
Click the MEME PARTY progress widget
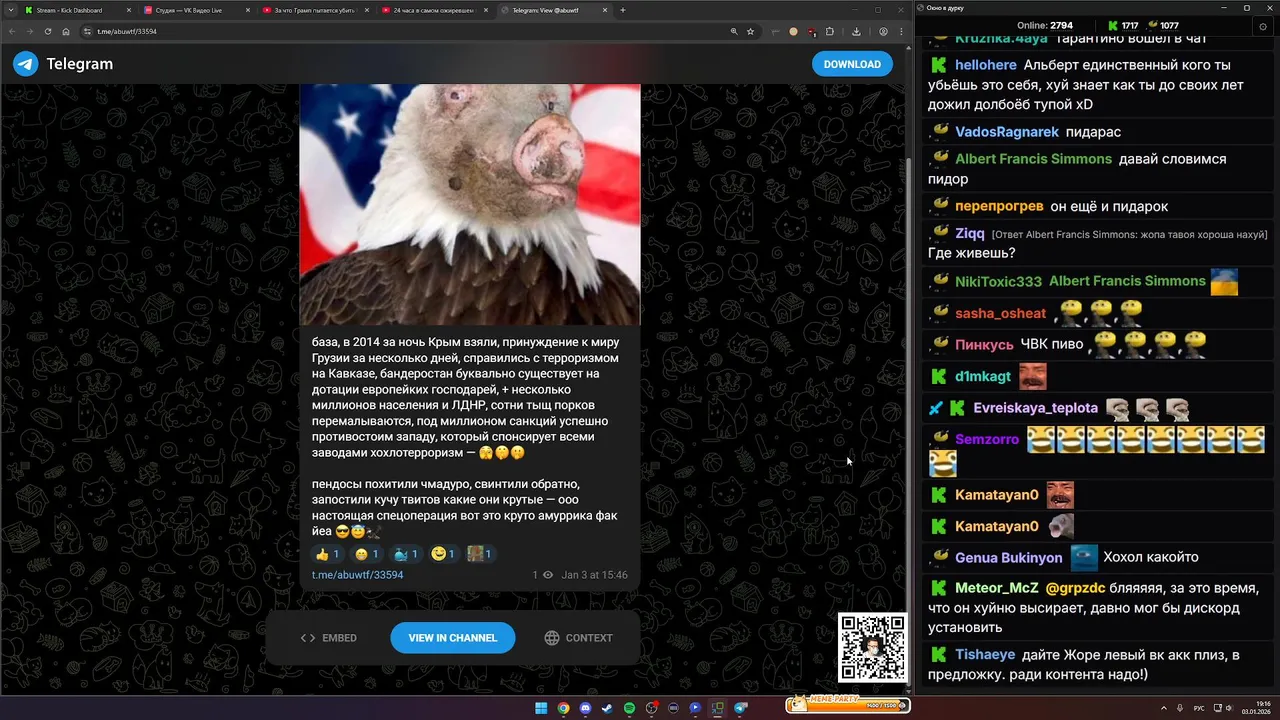point(848,705)
